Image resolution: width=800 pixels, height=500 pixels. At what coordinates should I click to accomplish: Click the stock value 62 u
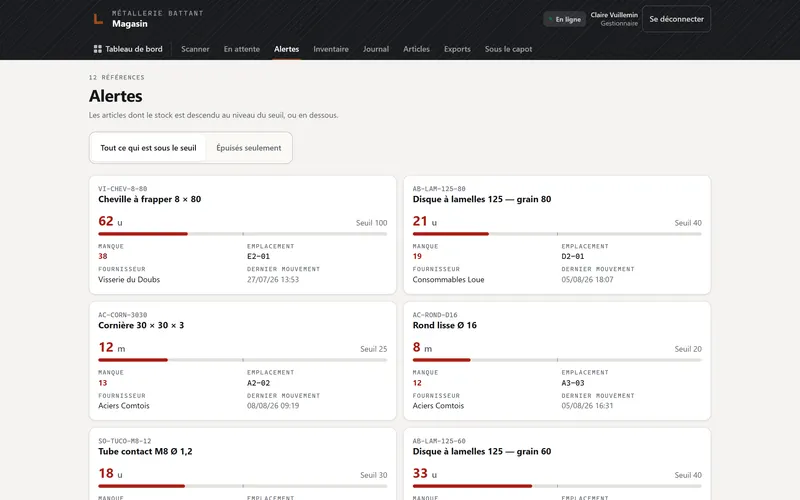(110, 221)
